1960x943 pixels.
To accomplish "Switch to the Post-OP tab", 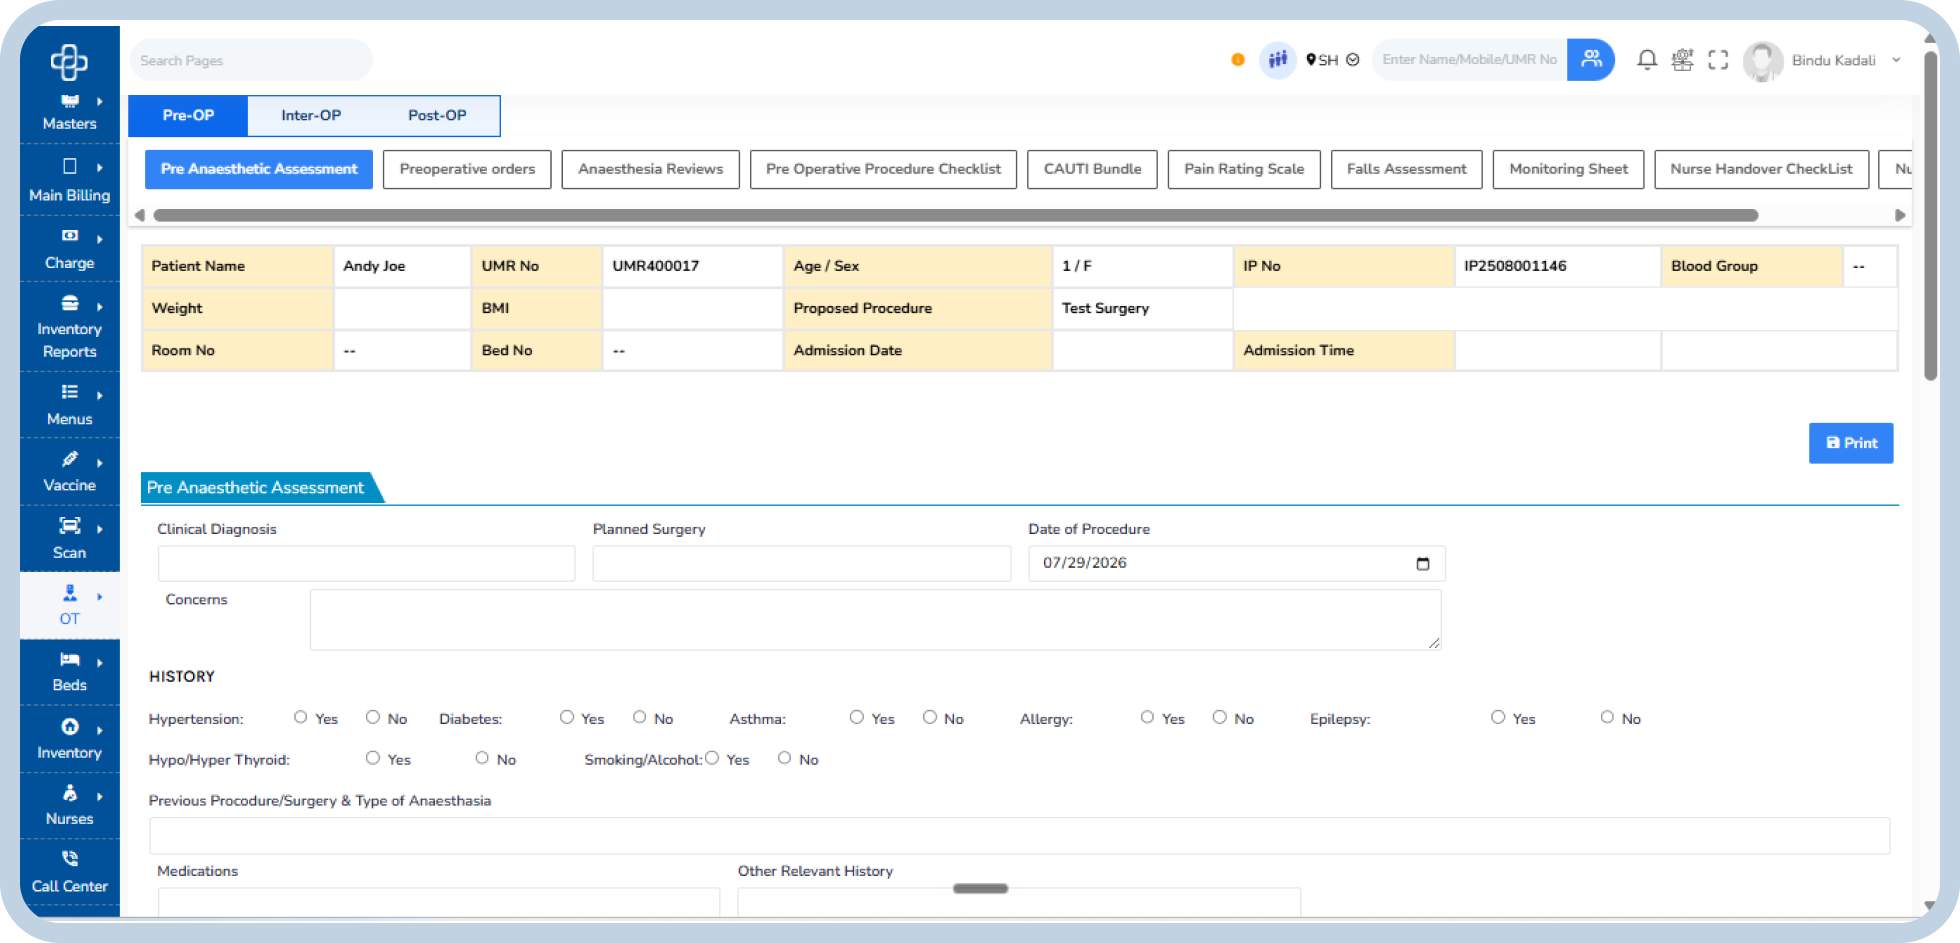I will [x=437, y=115].
